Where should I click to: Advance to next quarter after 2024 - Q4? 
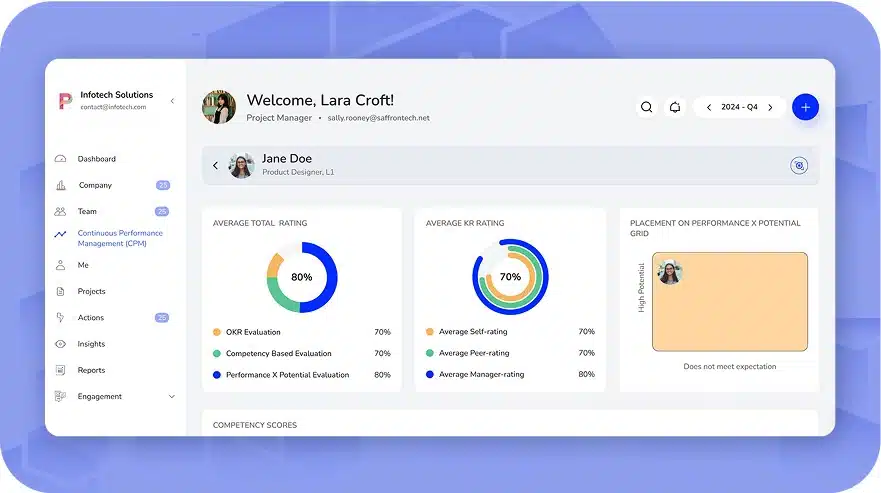pos(770,107)
